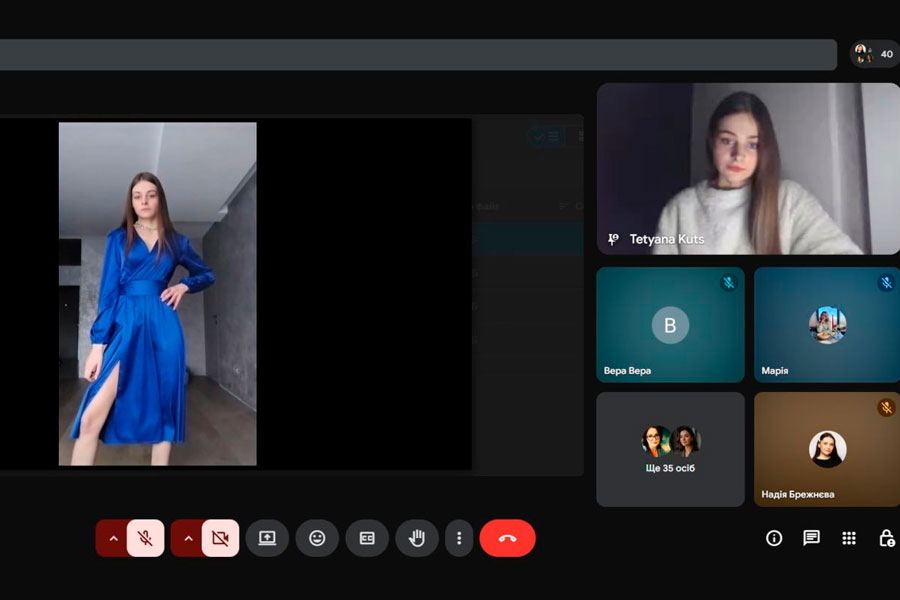The image size is (900, 600).
Task: Click the present screen icon
Action: click(x=267, y=538)
